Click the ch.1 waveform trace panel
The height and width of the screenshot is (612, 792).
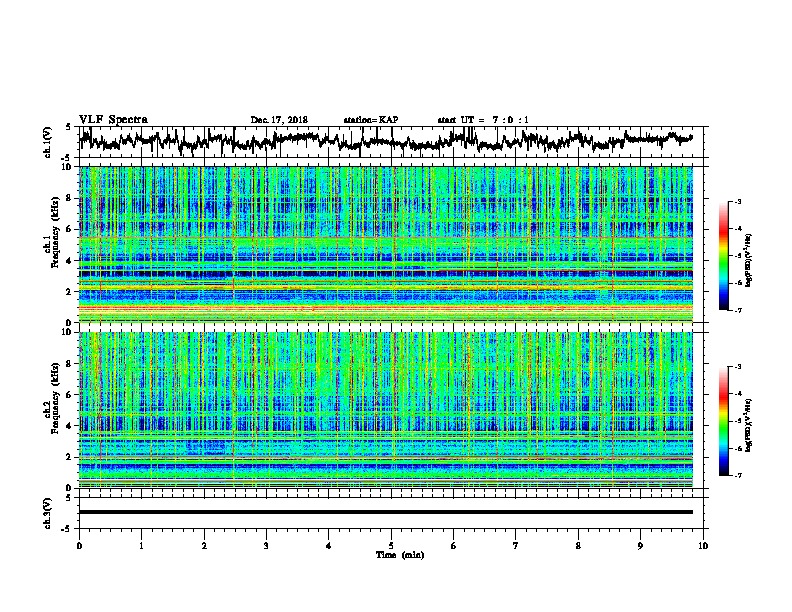click(391, 142)
